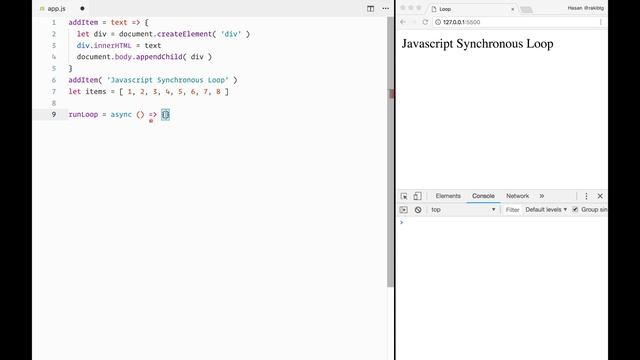
Task: Click the console prompt line
Action: coord(502,222)
